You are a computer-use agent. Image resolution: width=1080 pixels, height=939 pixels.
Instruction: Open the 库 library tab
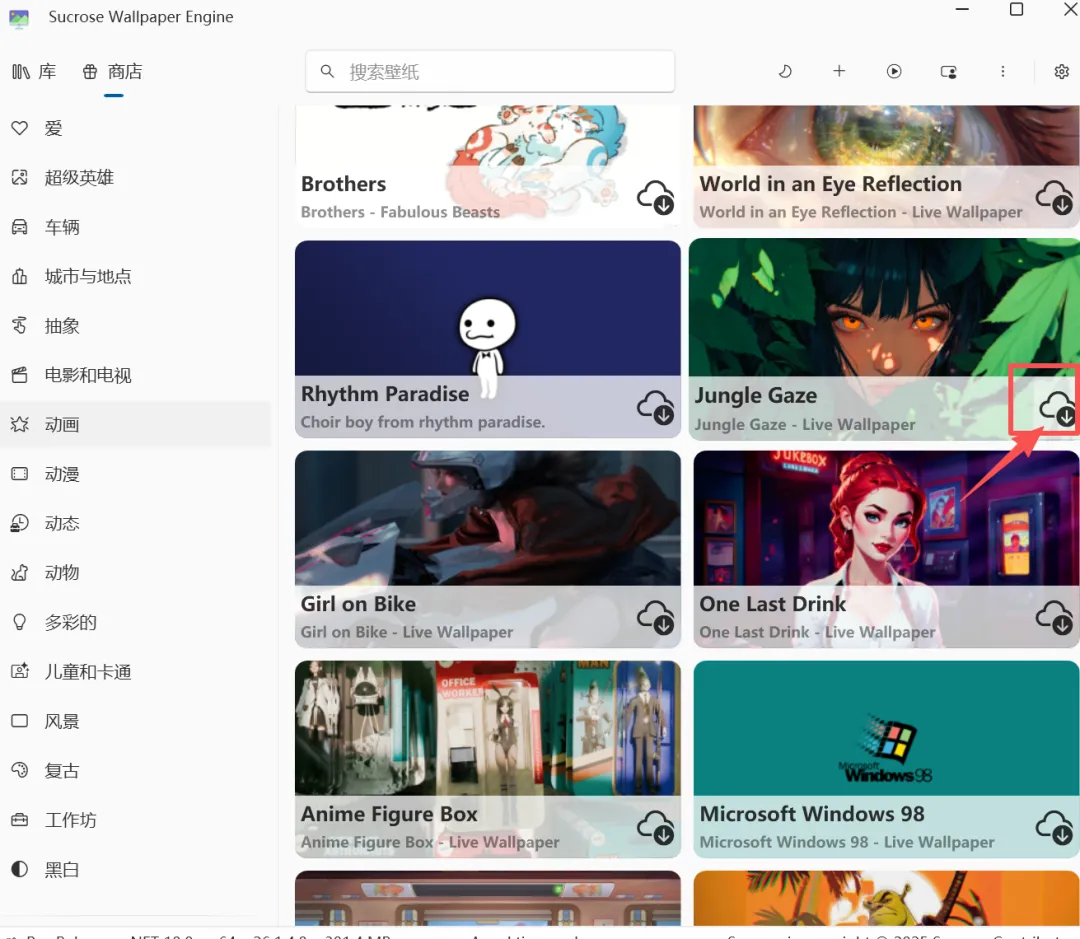[x=34, y=72]
